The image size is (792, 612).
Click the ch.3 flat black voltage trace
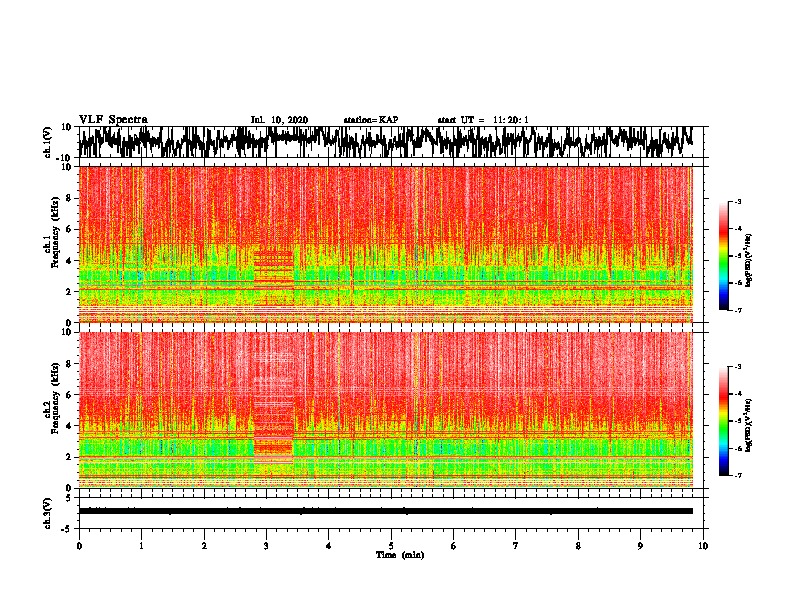tap(386, 511)
